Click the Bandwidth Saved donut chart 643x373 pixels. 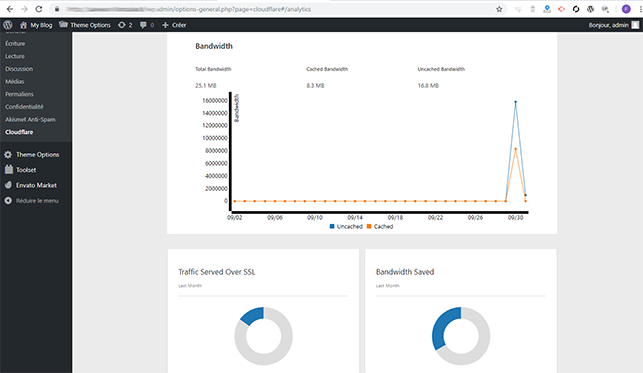click(x=461, y=336)
